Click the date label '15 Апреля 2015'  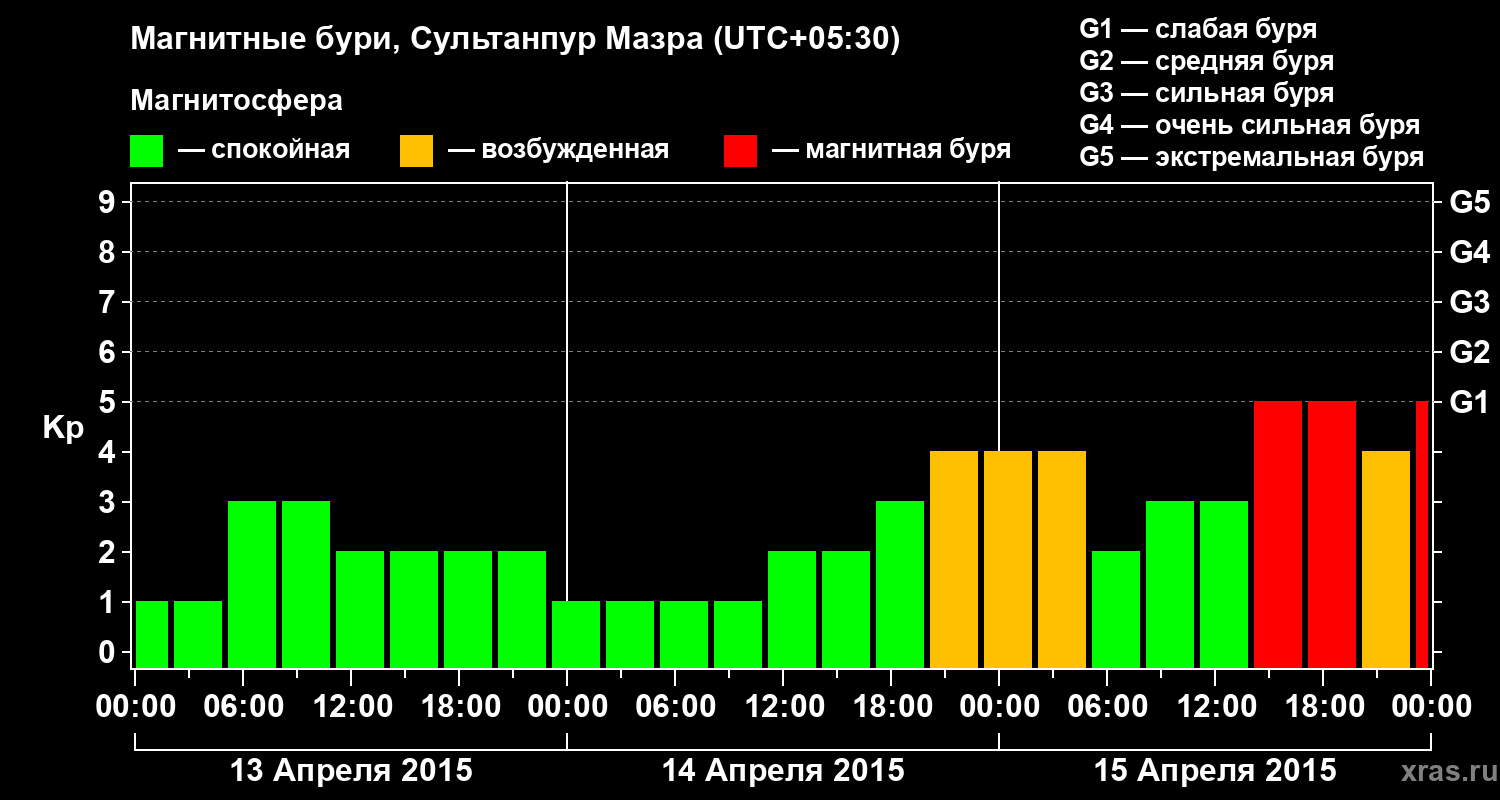1215,771
